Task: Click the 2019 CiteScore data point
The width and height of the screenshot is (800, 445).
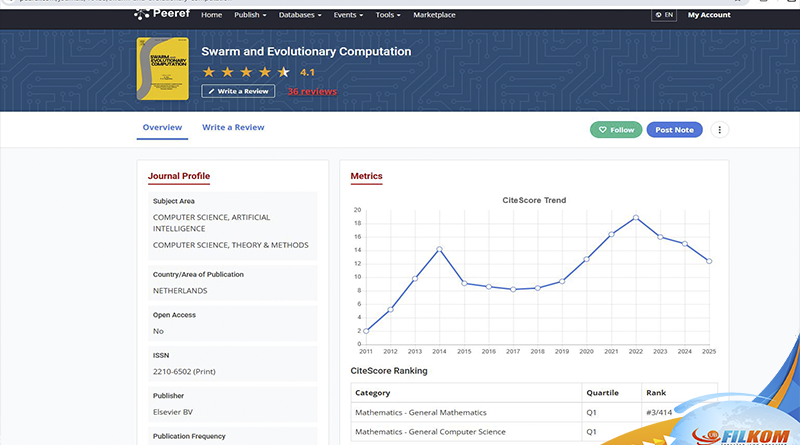Action: pos(562,281)
